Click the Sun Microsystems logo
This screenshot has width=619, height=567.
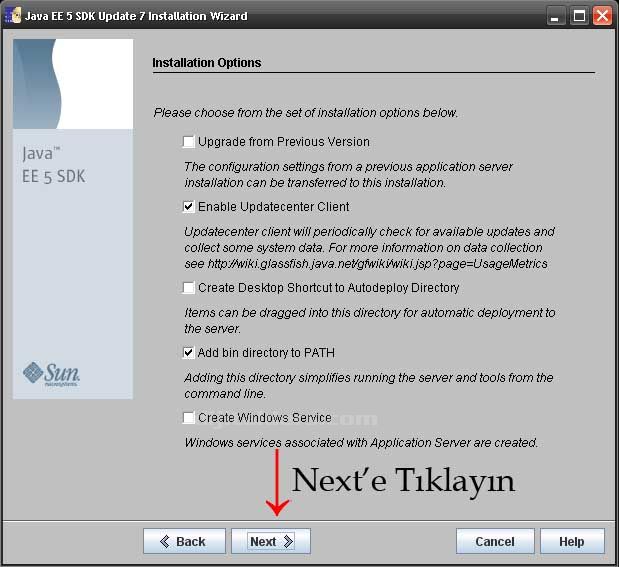point(51,374)
